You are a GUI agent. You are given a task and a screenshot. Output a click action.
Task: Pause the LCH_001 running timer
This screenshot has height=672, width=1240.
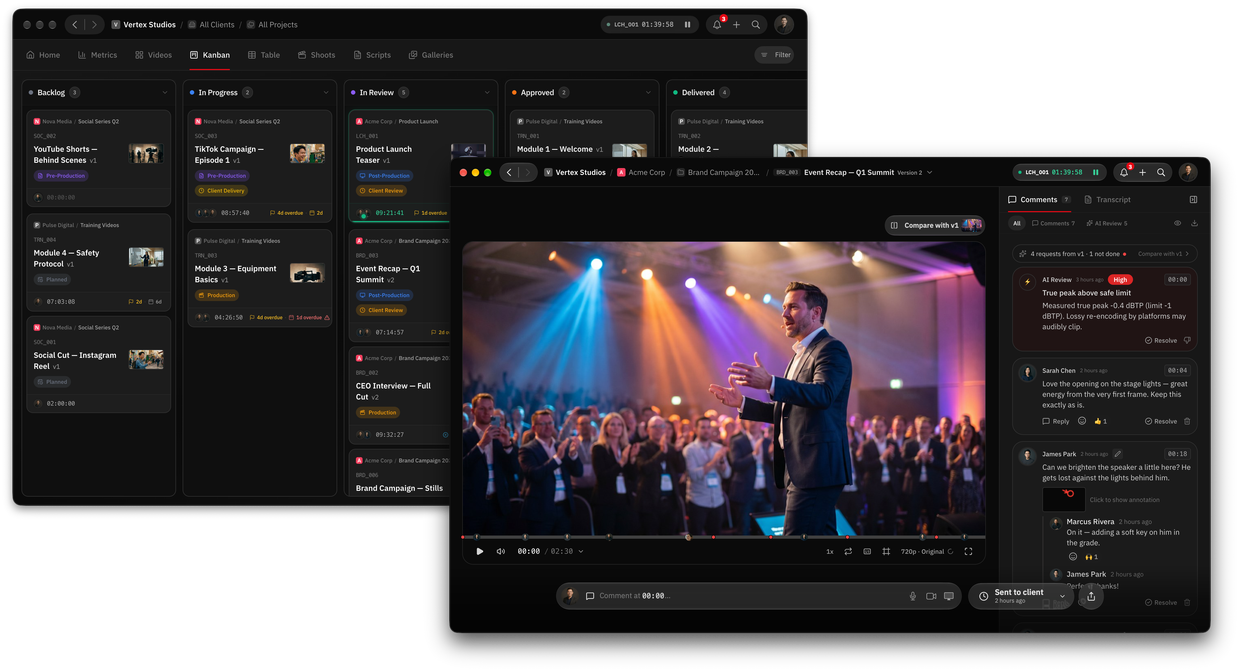click(x=1095, y=172)
